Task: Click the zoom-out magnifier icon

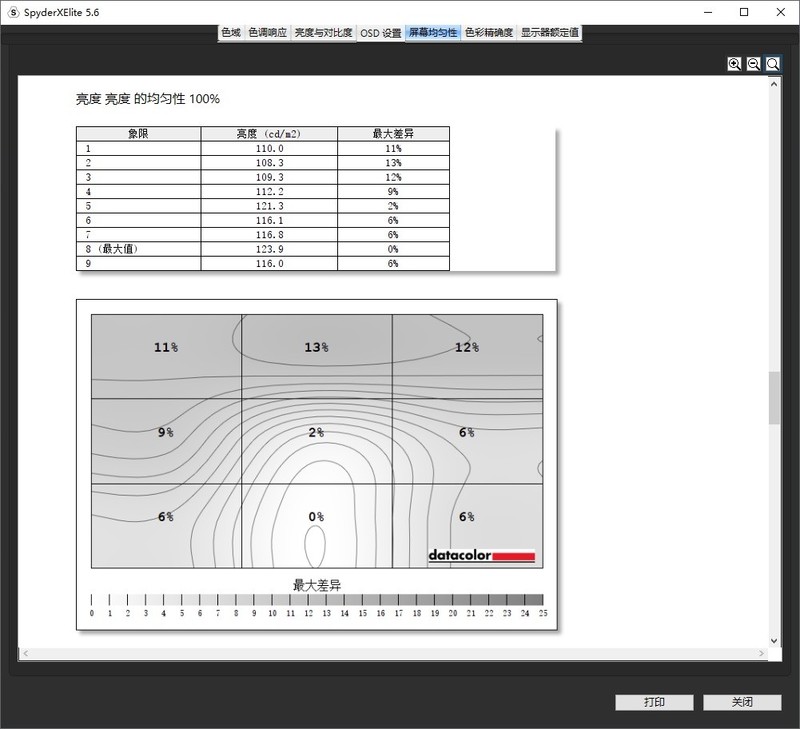Action: point(751,62)
